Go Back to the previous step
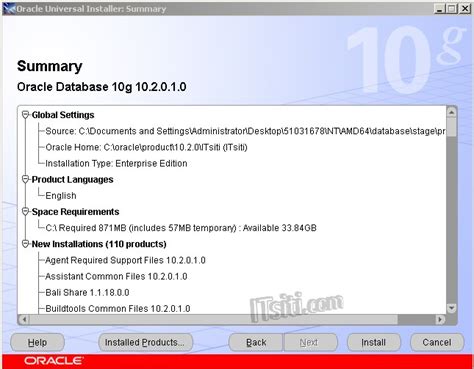 pos(256,342)
